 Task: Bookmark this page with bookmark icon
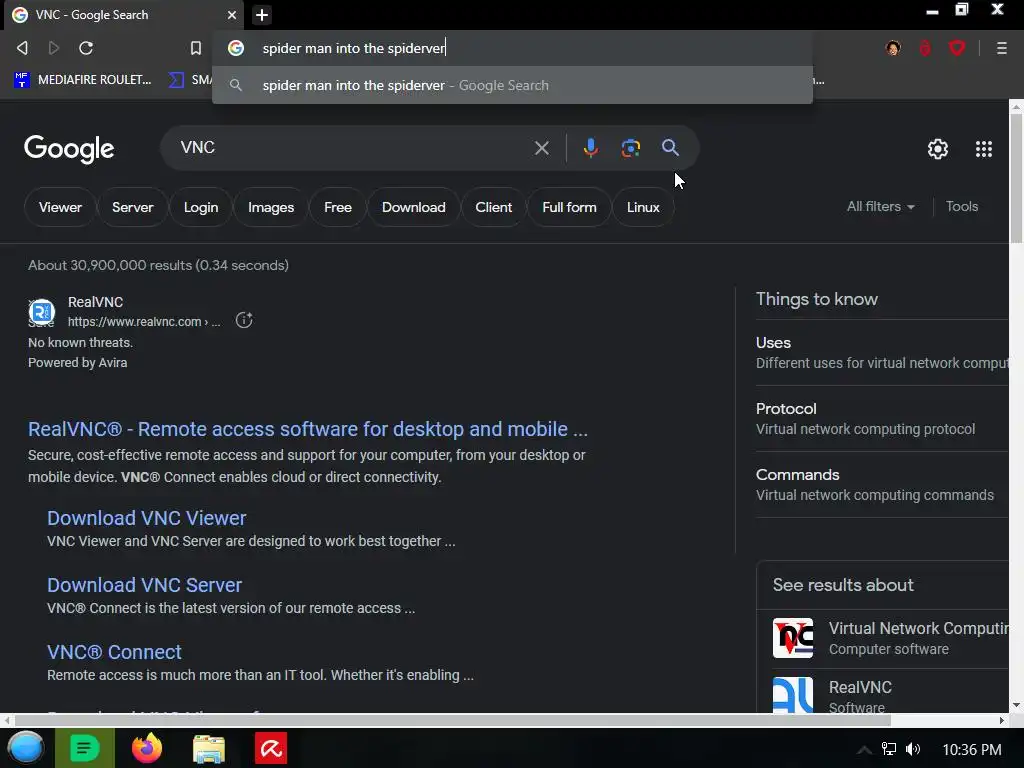[195, 48]
